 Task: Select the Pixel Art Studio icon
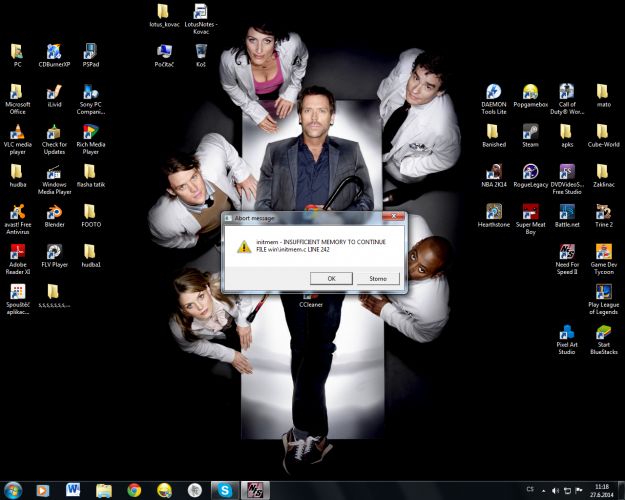(x=567, y=340)
